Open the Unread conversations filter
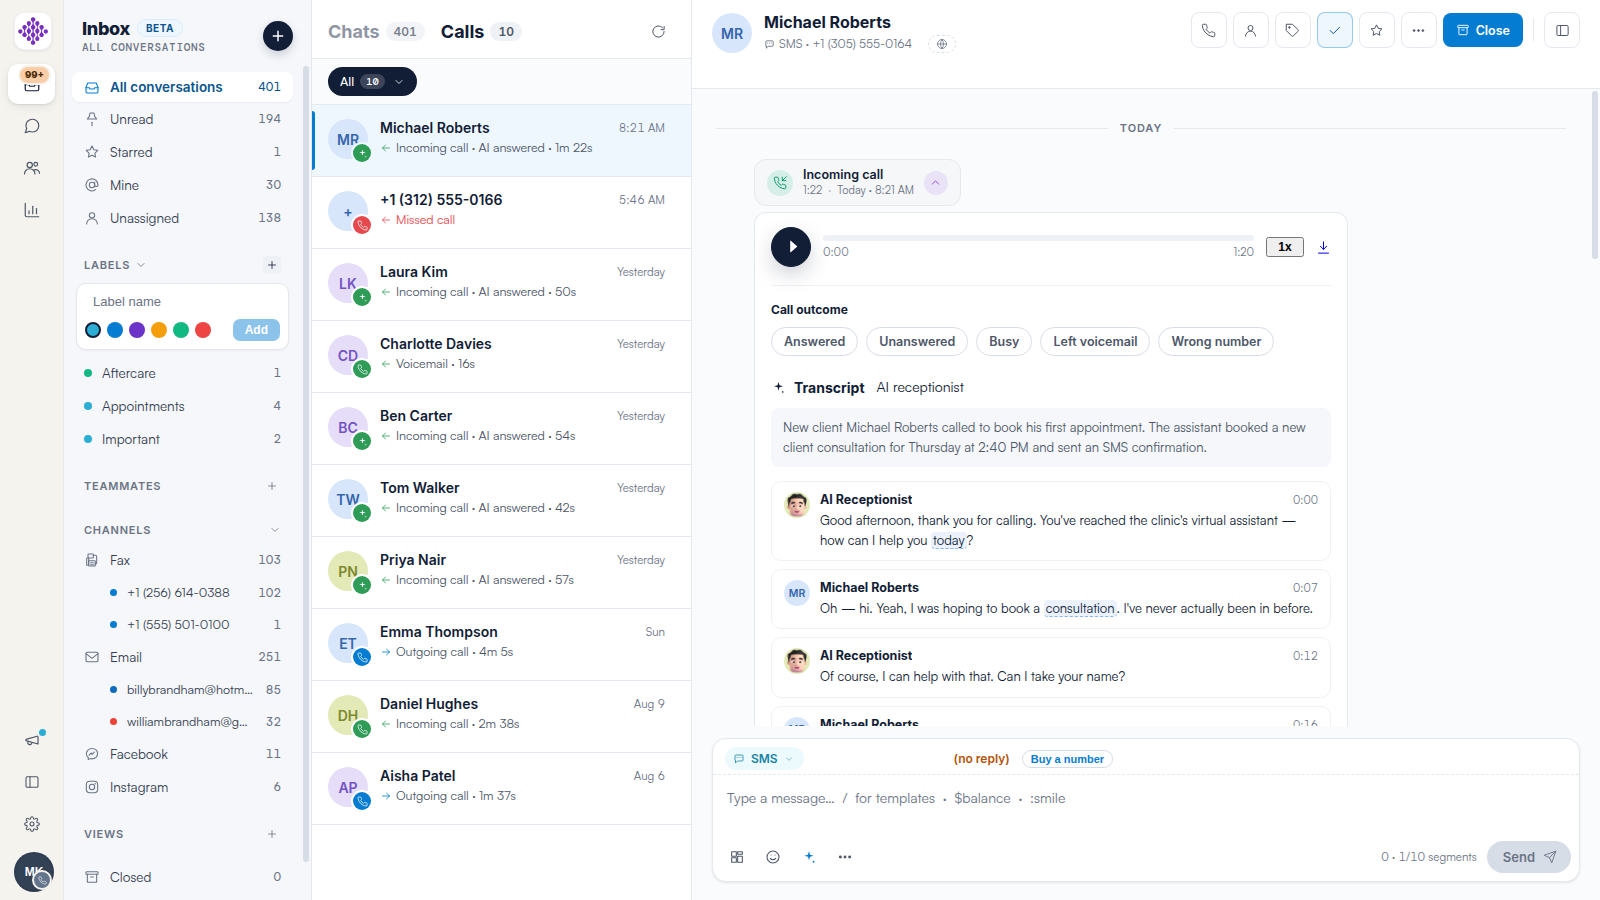The image size is (1600, 900). (182, 119)
